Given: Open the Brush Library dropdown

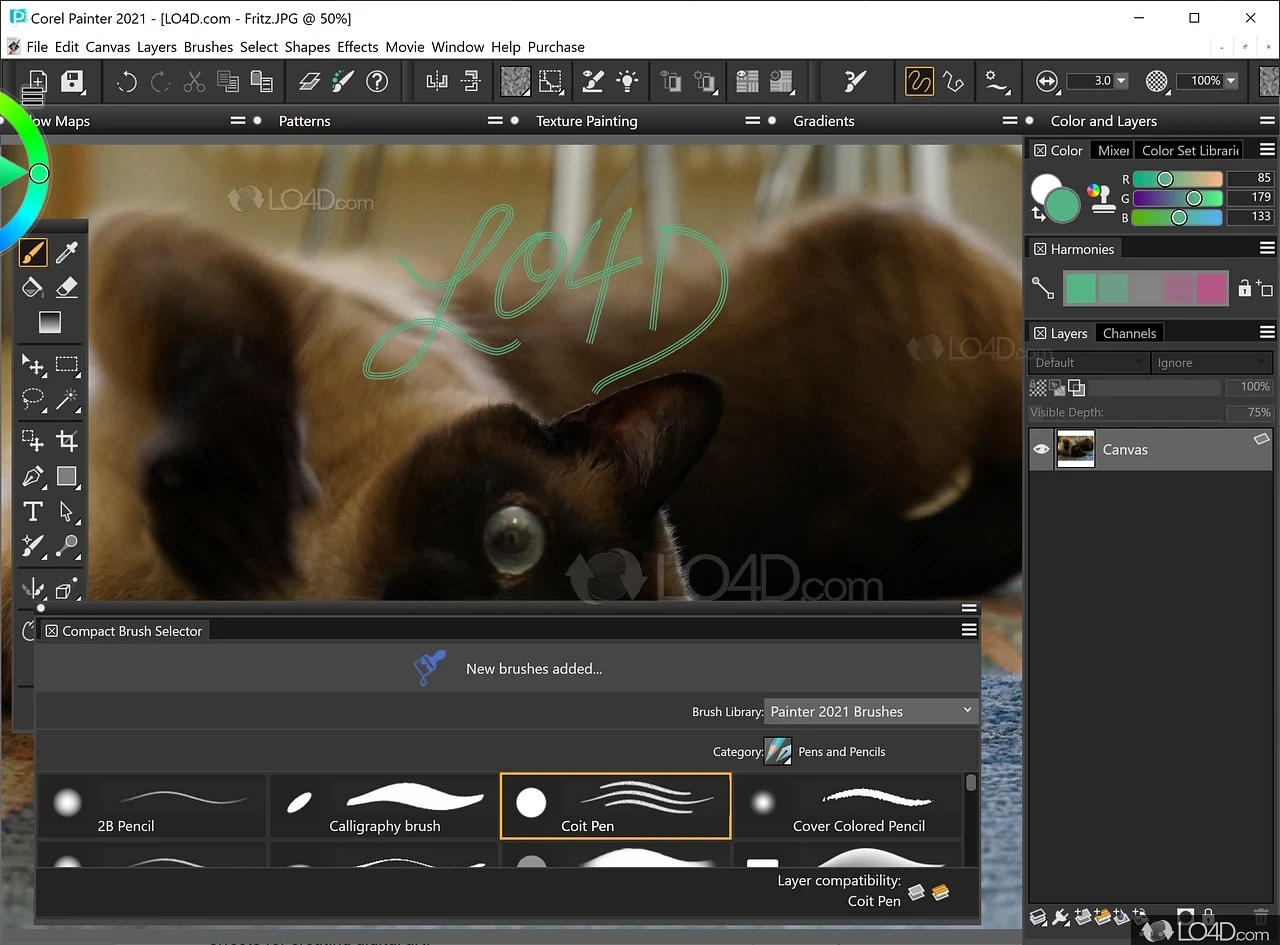Looking at the screenshot, I should tap(870, 711).
